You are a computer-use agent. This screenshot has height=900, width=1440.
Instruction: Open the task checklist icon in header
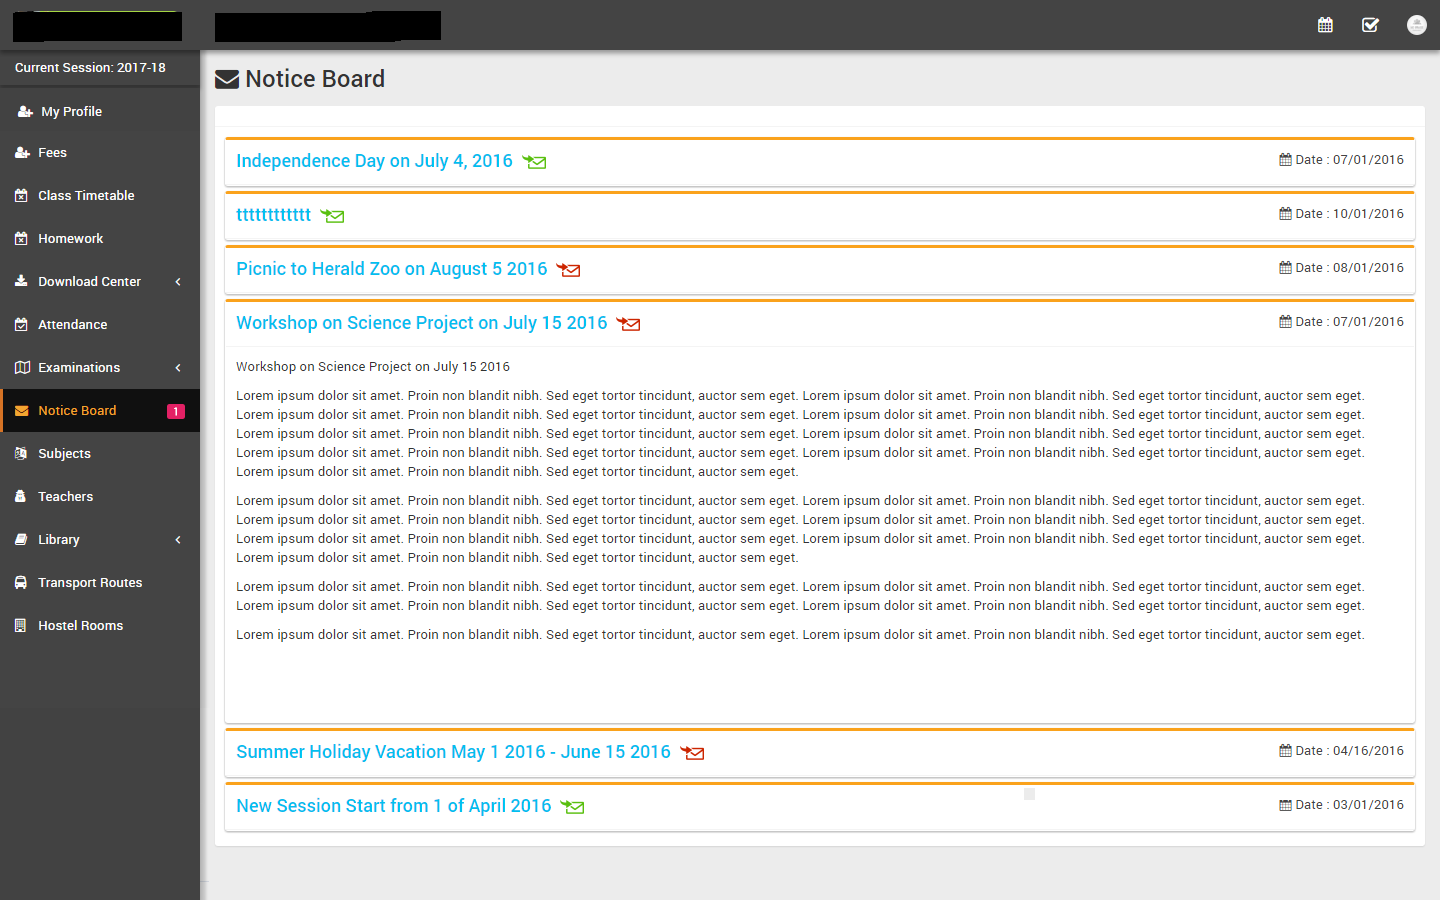[x=1370, y=25]
